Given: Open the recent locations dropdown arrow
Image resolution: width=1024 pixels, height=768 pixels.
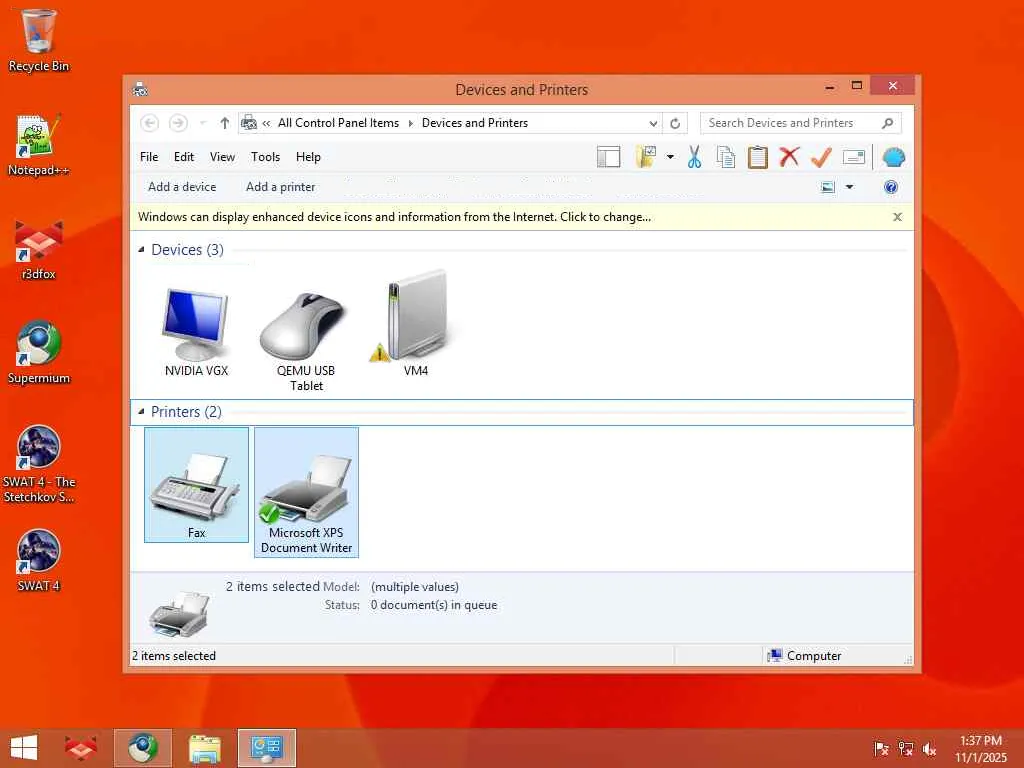Looking at the screenshot, I should tap(202, 123).
